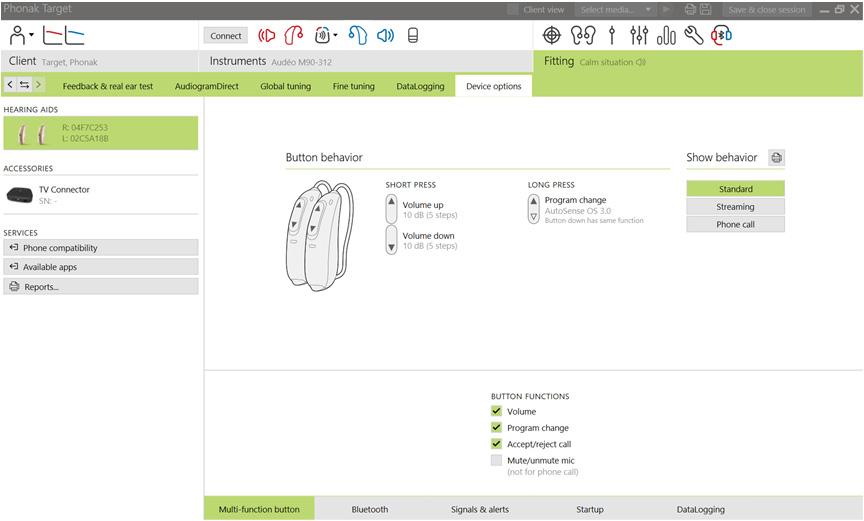
Task: Toggle the Accept/reject call checkbox
Action: pyautogui.click(x=496, y=444)
